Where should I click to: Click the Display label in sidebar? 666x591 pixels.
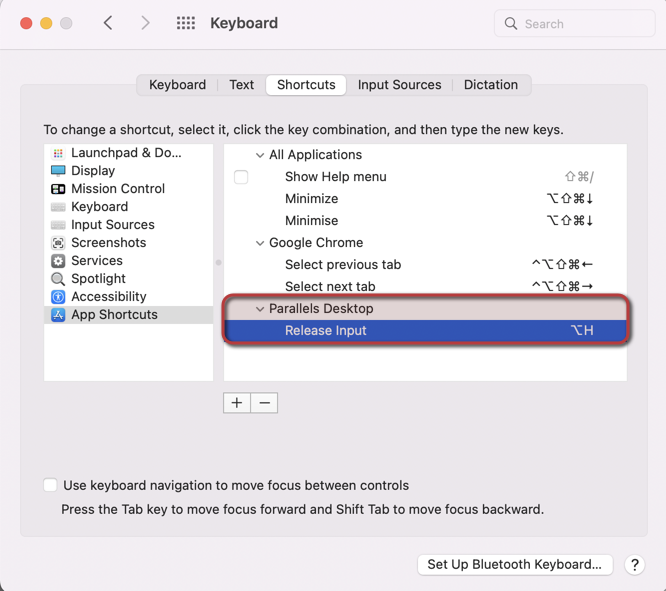(93, 171)
